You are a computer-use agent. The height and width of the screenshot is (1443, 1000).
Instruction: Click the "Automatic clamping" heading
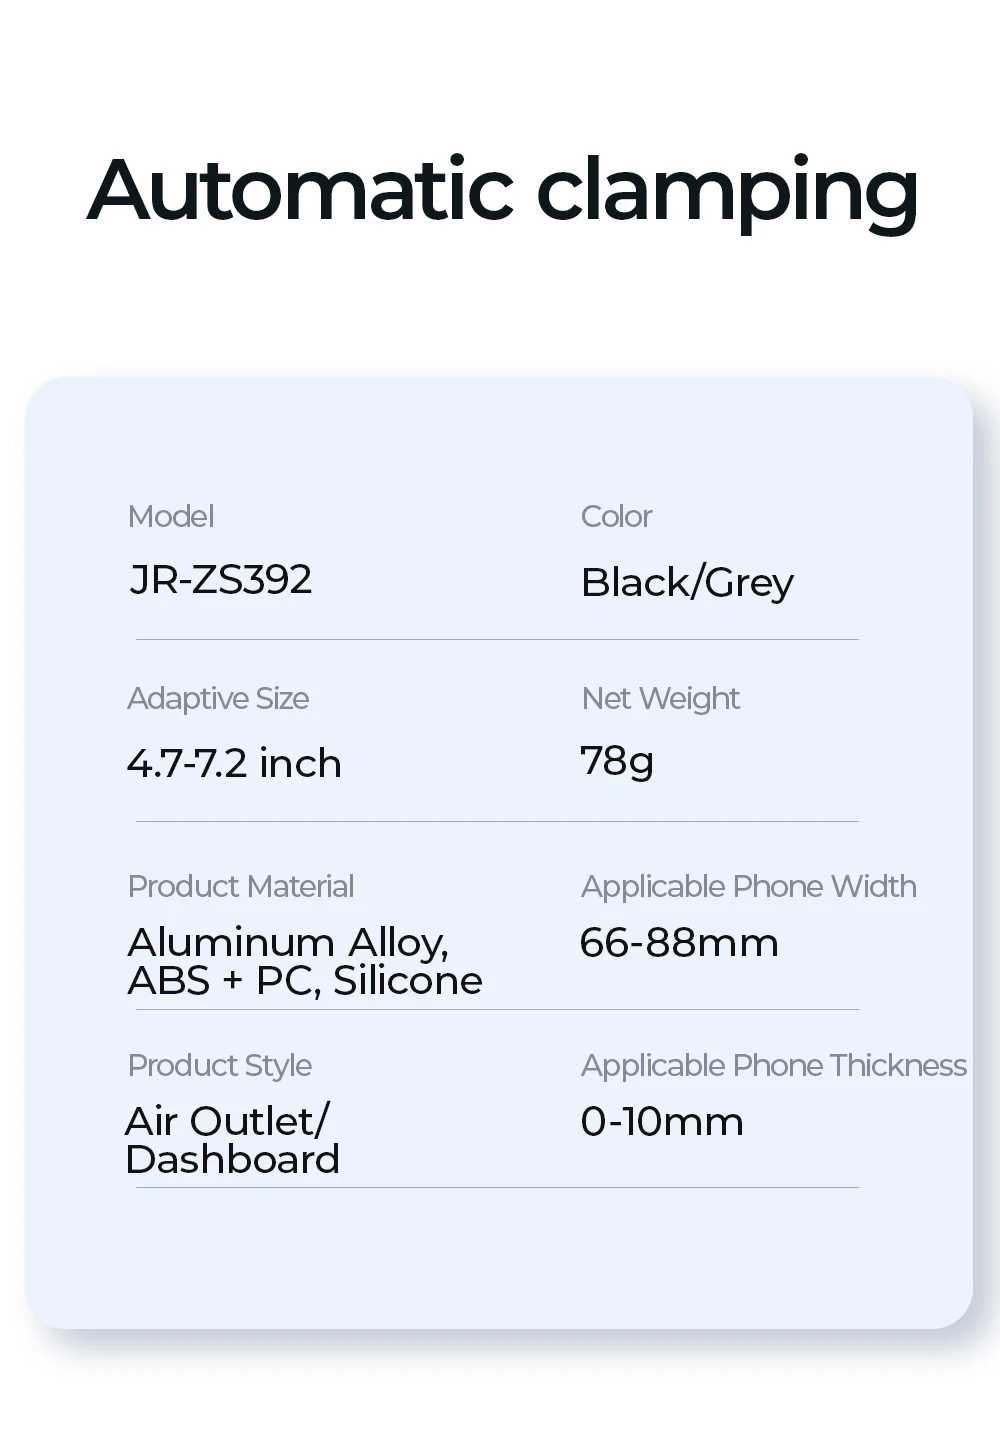[x=502, y=190]
